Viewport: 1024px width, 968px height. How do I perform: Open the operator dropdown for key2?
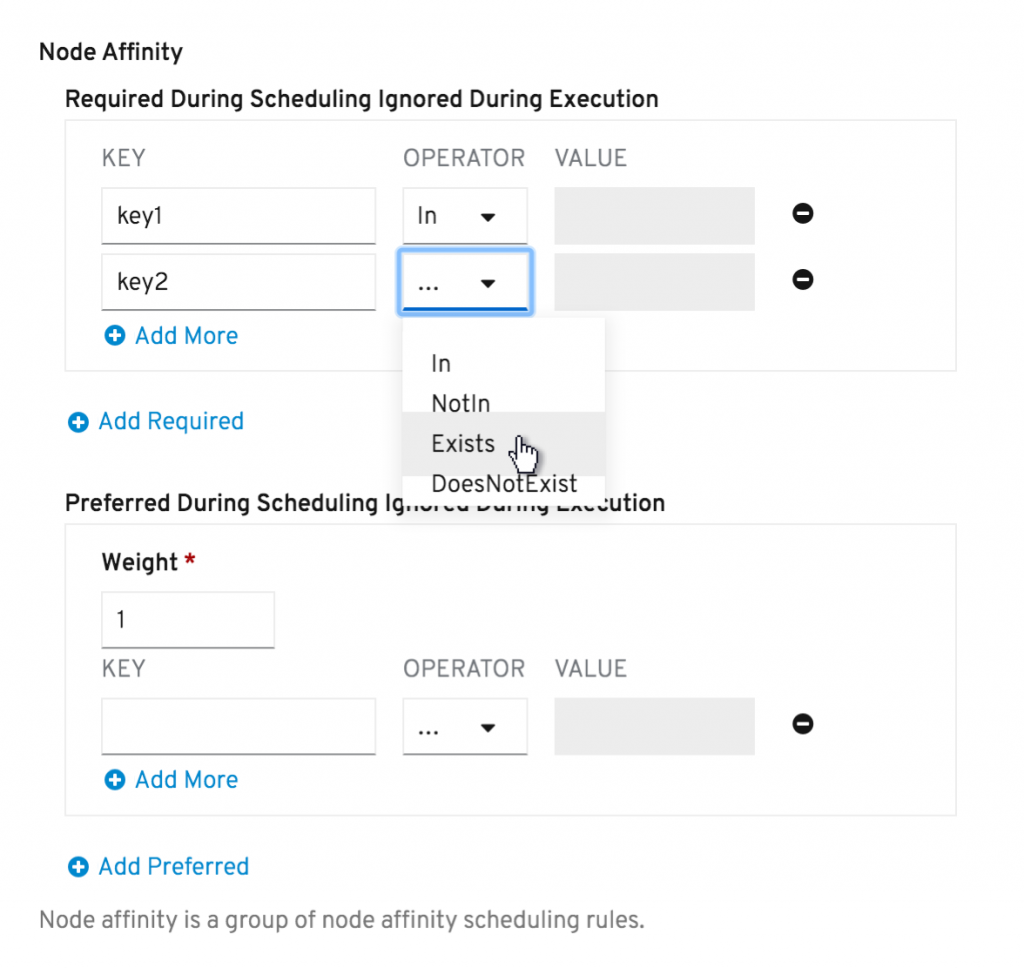[x=464, y=282]
